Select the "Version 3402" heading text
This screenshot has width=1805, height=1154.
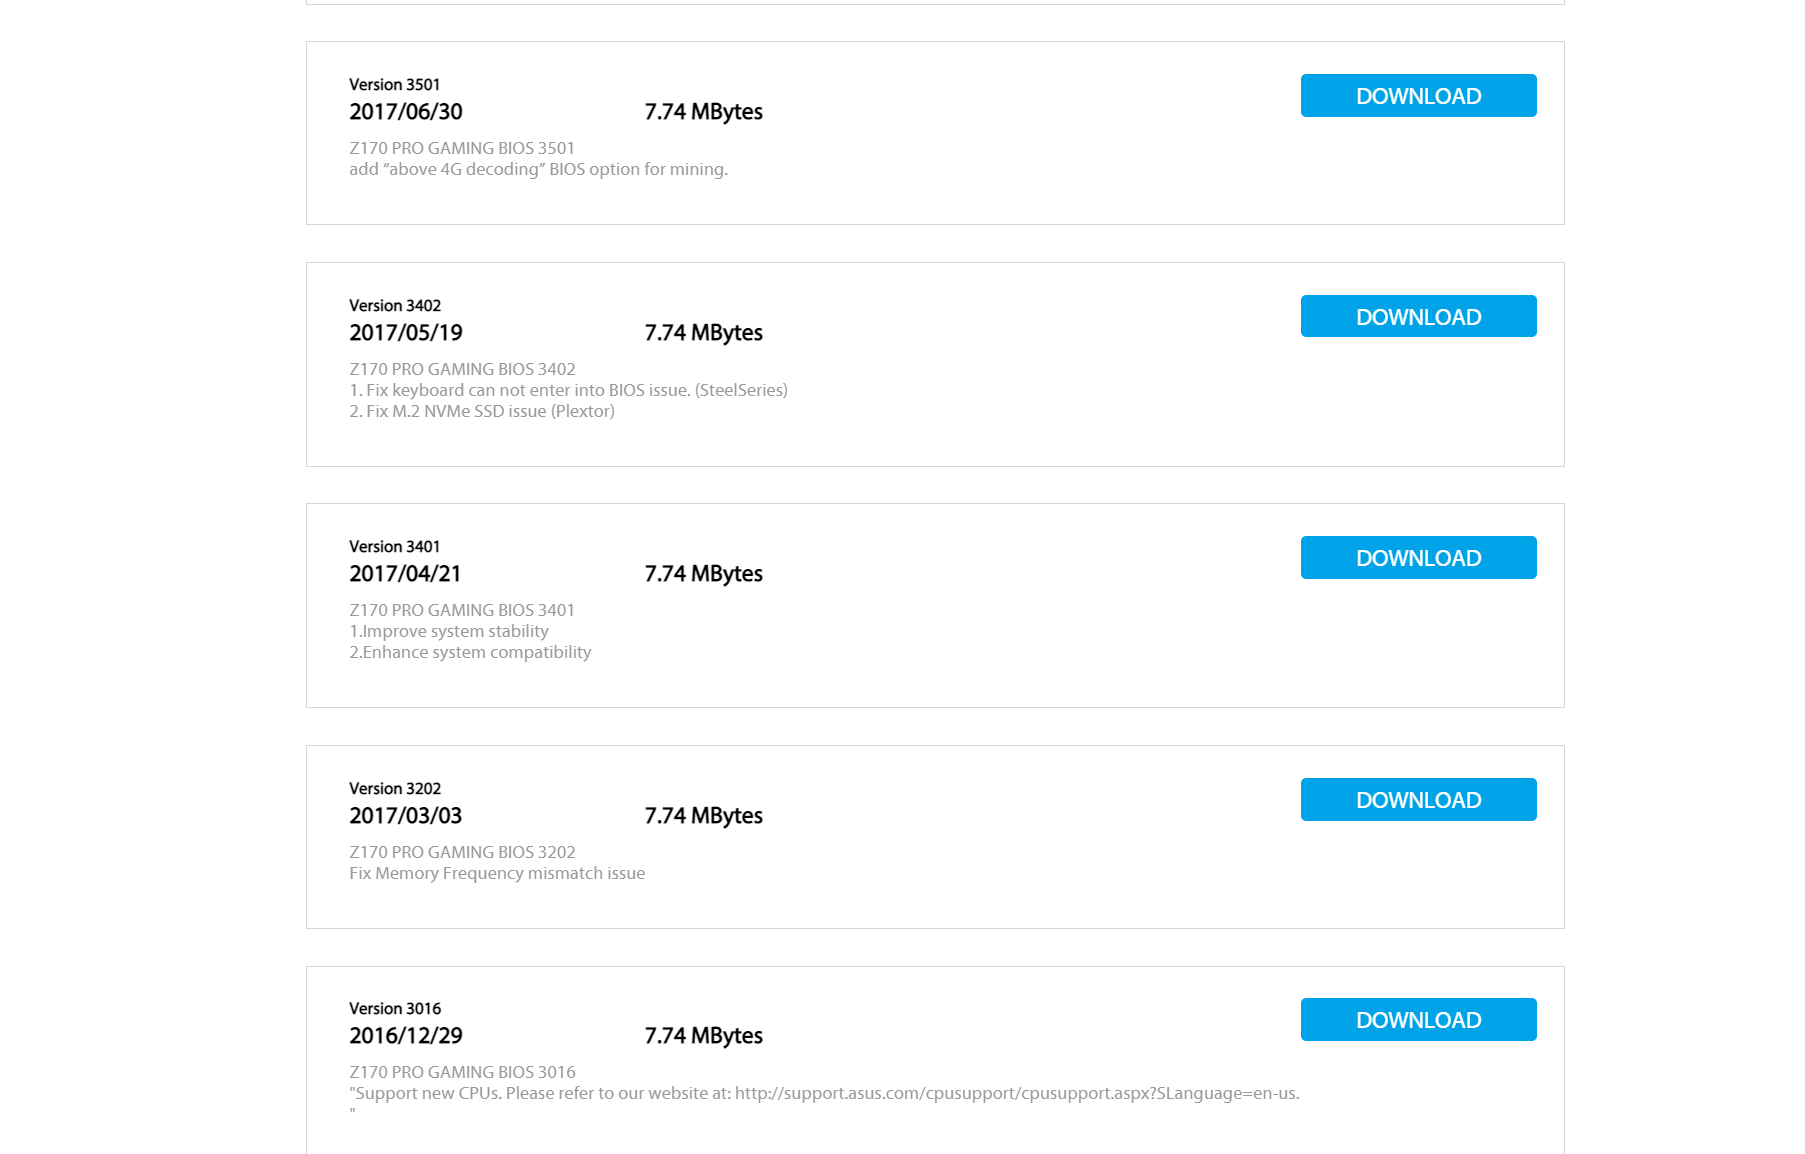click(x=394, y=306)
